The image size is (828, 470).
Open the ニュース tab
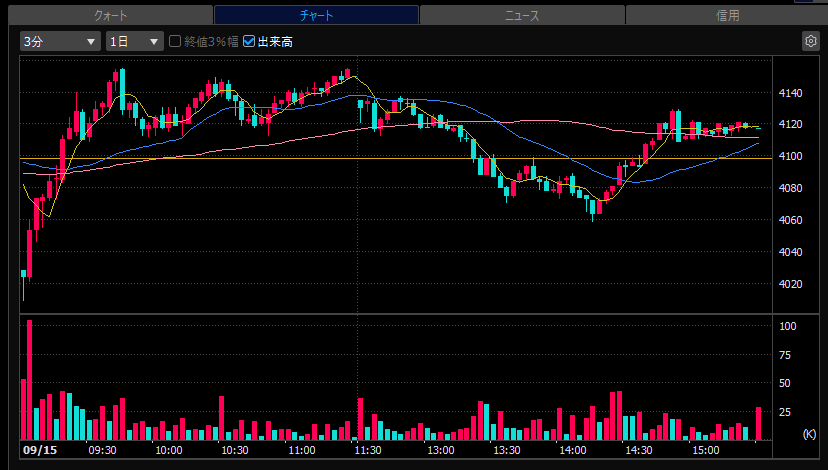[522, 15]
